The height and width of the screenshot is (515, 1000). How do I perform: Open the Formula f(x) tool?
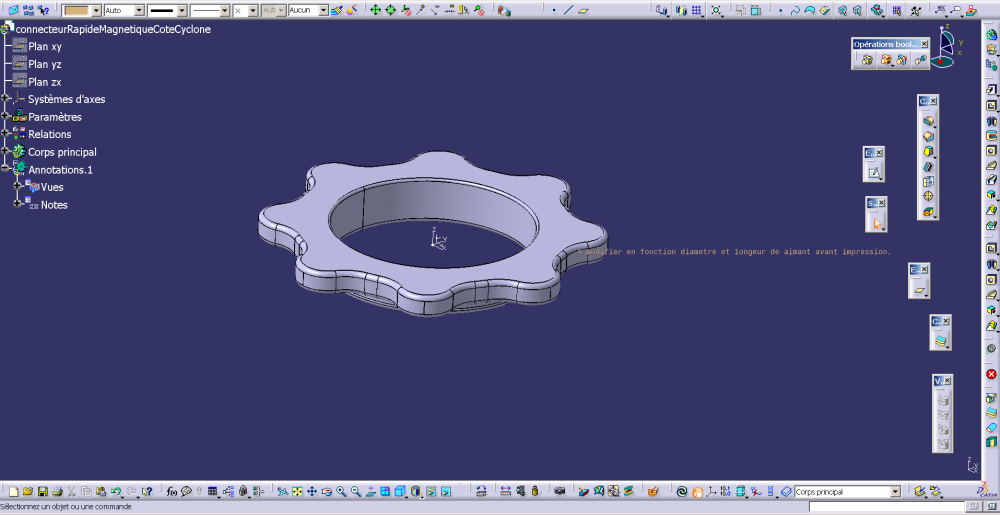coord(172,491)
